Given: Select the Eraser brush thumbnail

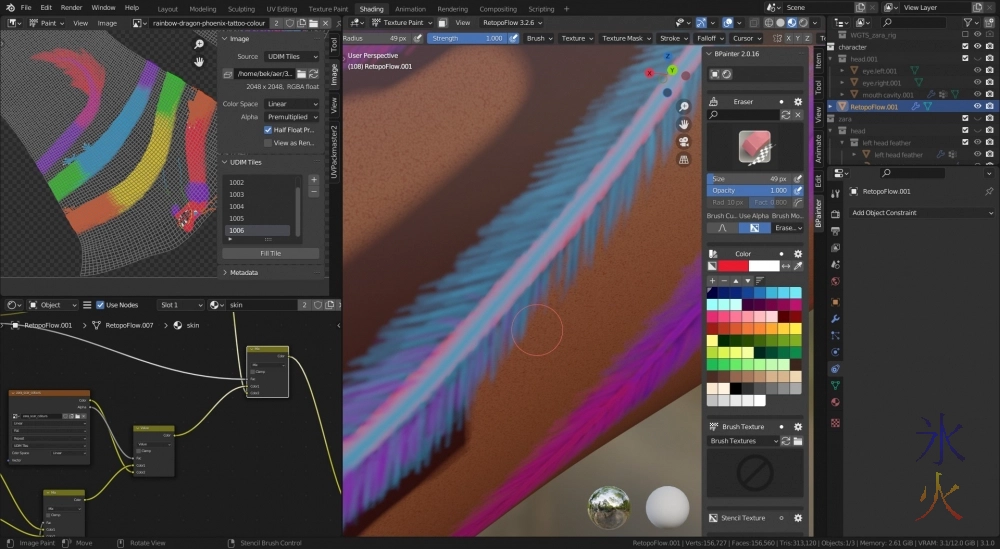Looking at the screenshot, I should pyautogui.click(x=755, y=147).
